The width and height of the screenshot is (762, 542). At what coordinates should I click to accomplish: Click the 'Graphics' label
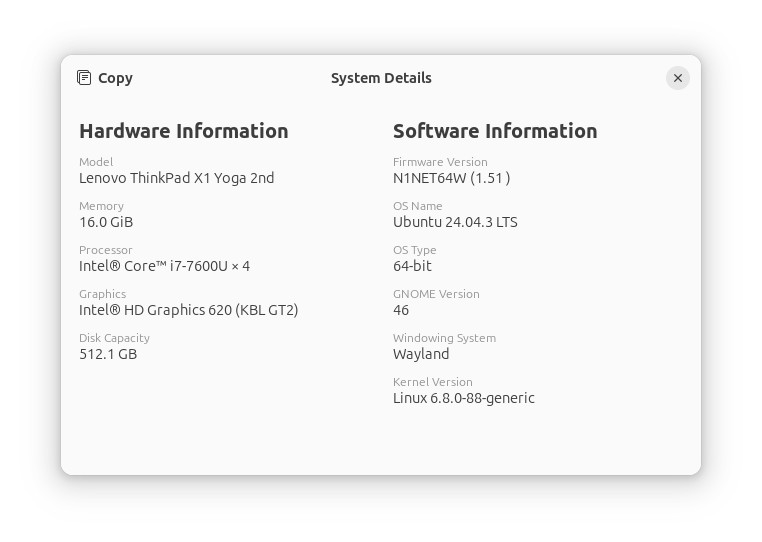tap(103, 294)
